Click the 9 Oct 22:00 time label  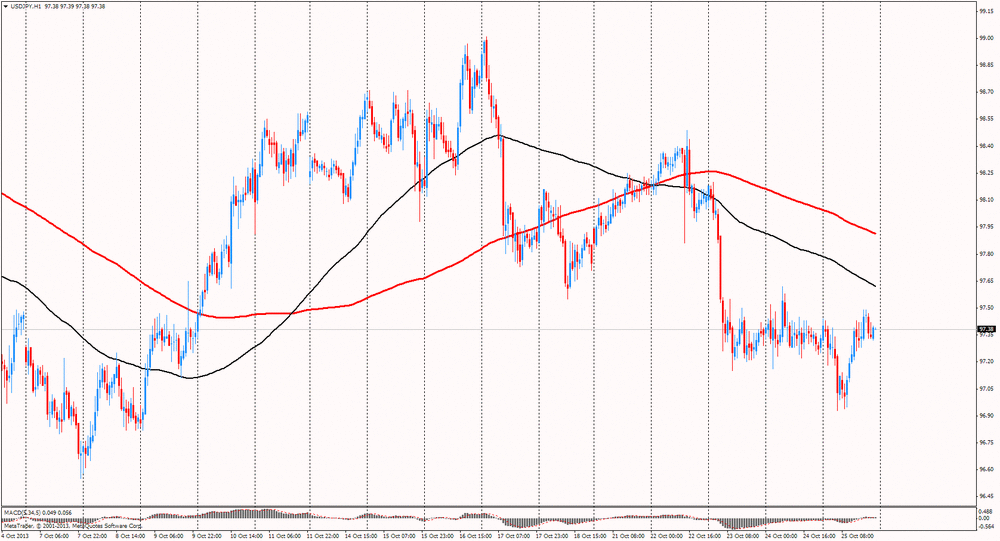pyautogui.click(x=207, y=537)
